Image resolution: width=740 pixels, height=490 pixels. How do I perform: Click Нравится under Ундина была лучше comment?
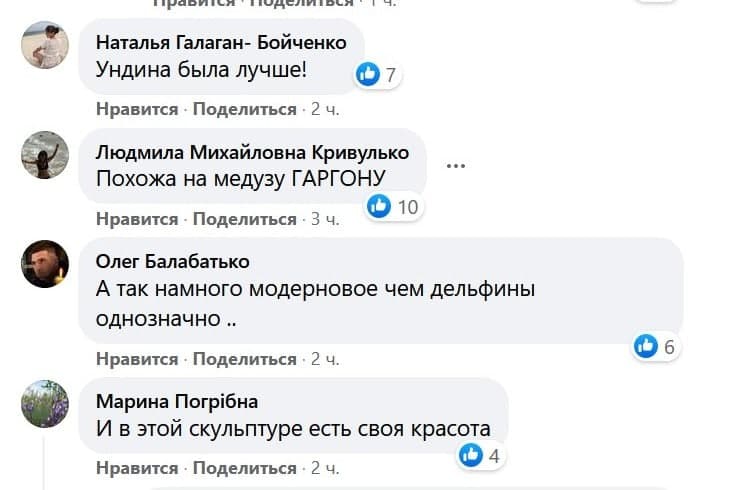pyautogui.click(x=137, y=109)
